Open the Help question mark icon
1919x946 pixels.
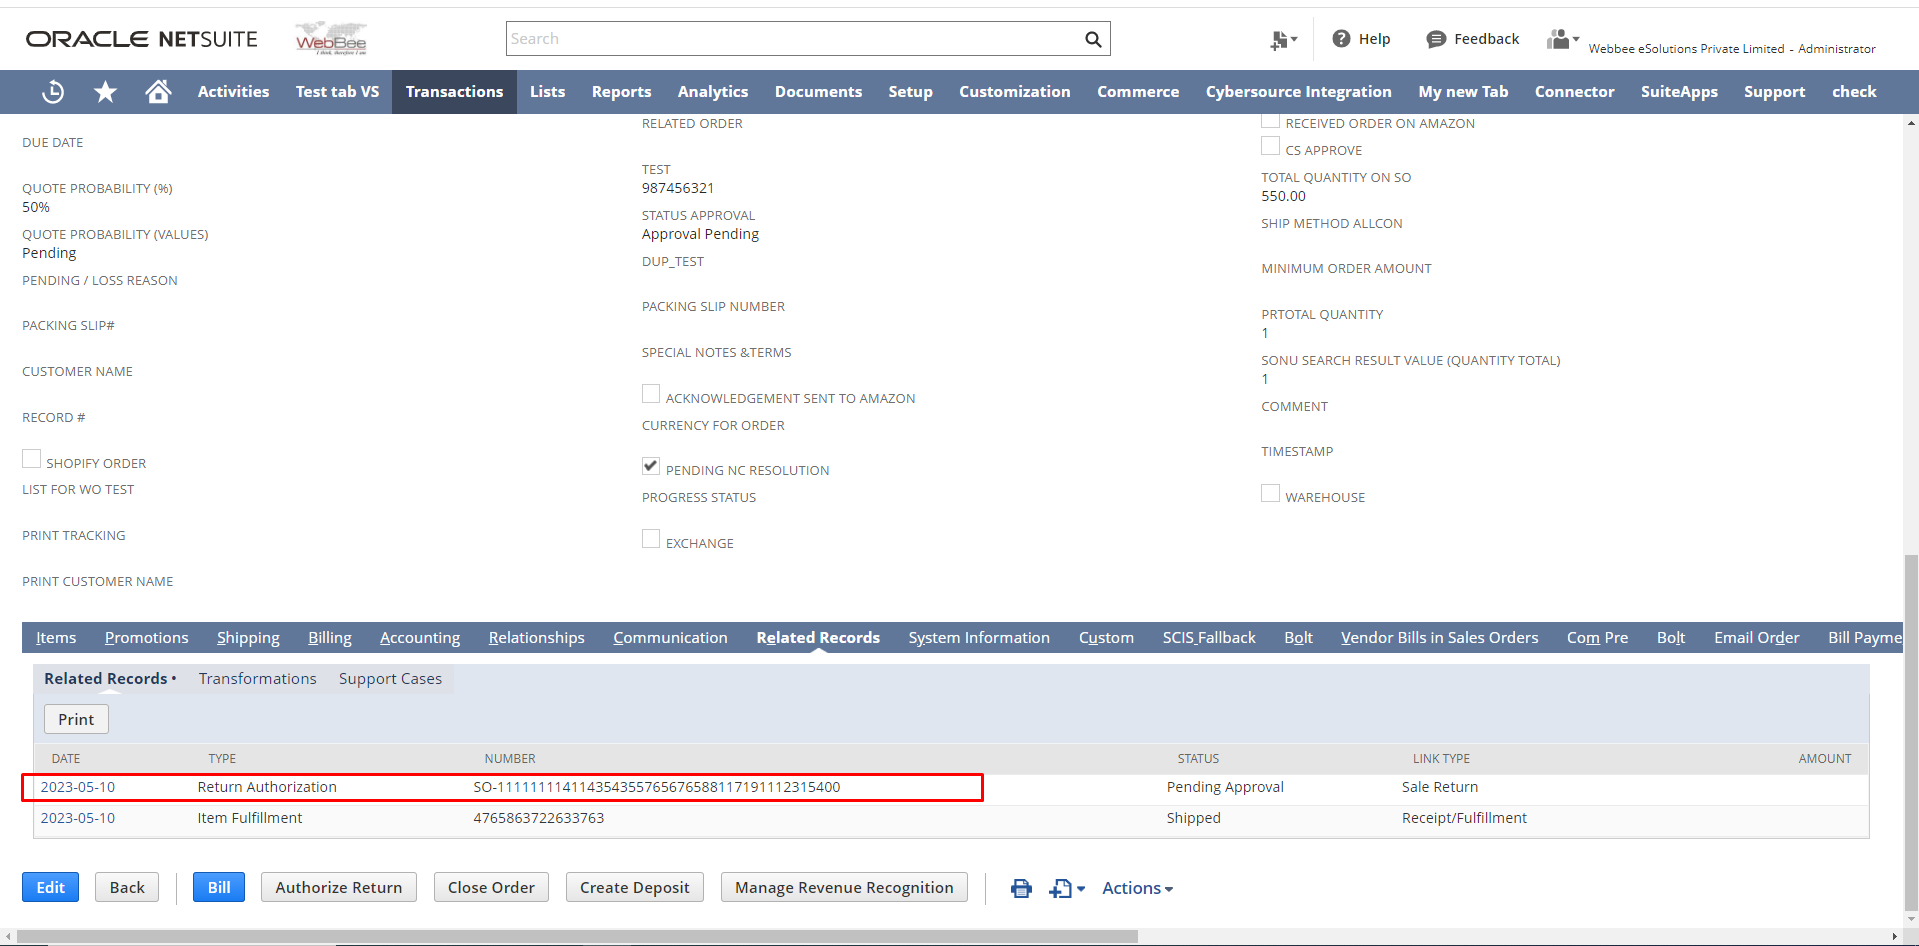click(1342, 39)
